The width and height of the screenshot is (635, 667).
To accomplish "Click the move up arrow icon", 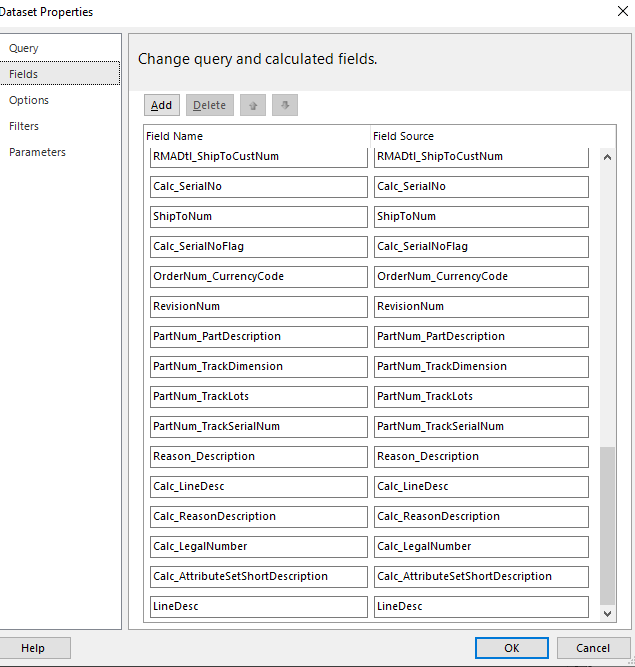I will click(x=253, y=105).
